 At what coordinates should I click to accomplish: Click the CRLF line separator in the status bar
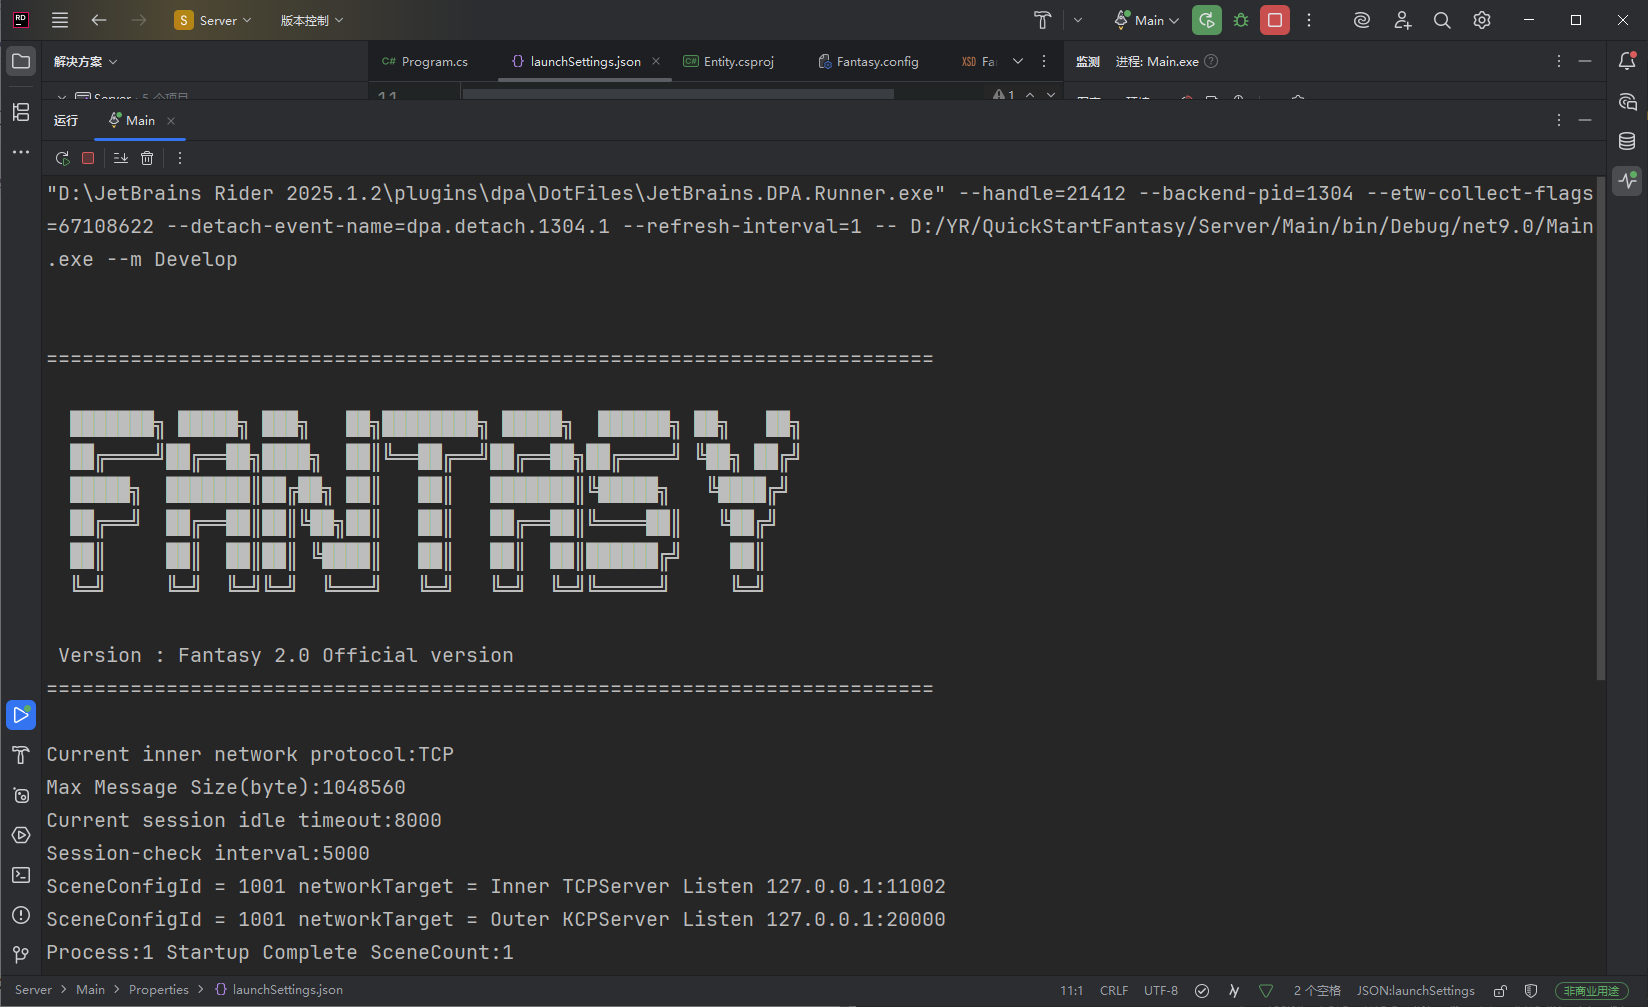tap(1114, 990)
